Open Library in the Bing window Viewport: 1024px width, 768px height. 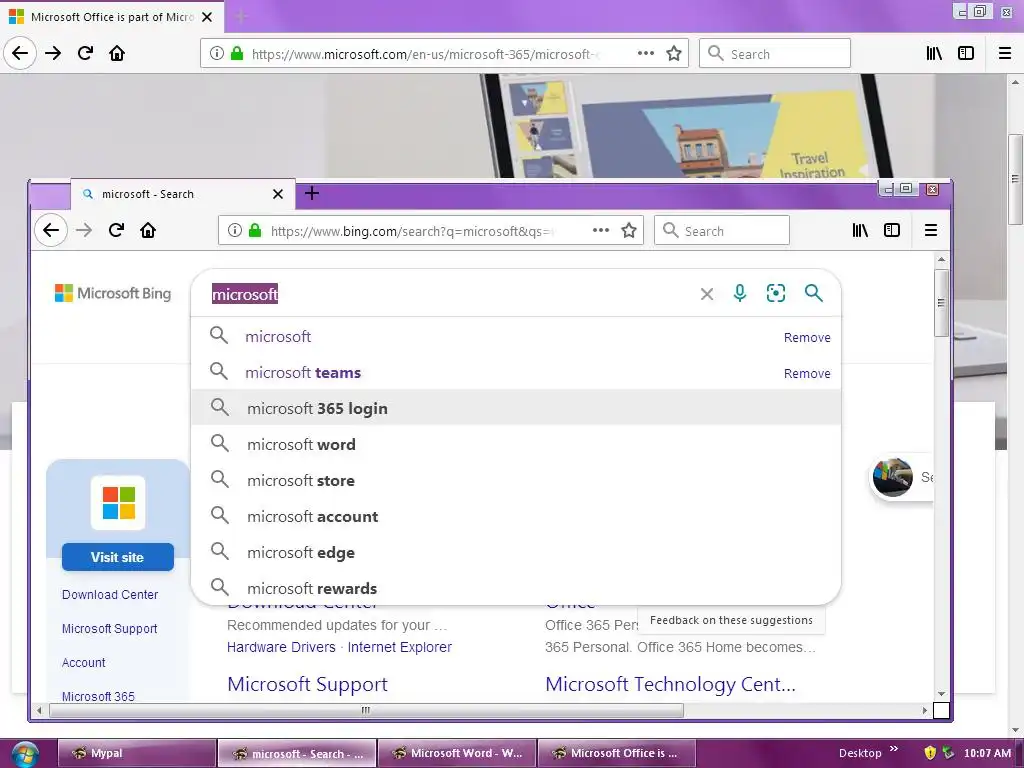click(x=860, y=230)
